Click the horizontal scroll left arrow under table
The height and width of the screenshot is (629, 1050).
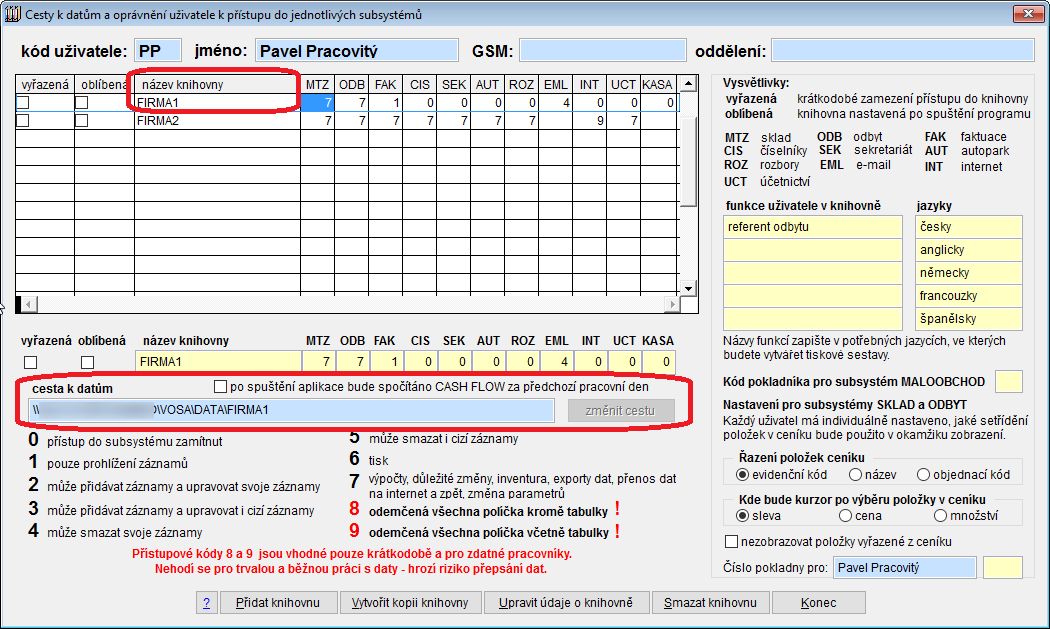(x=24, y=303)
